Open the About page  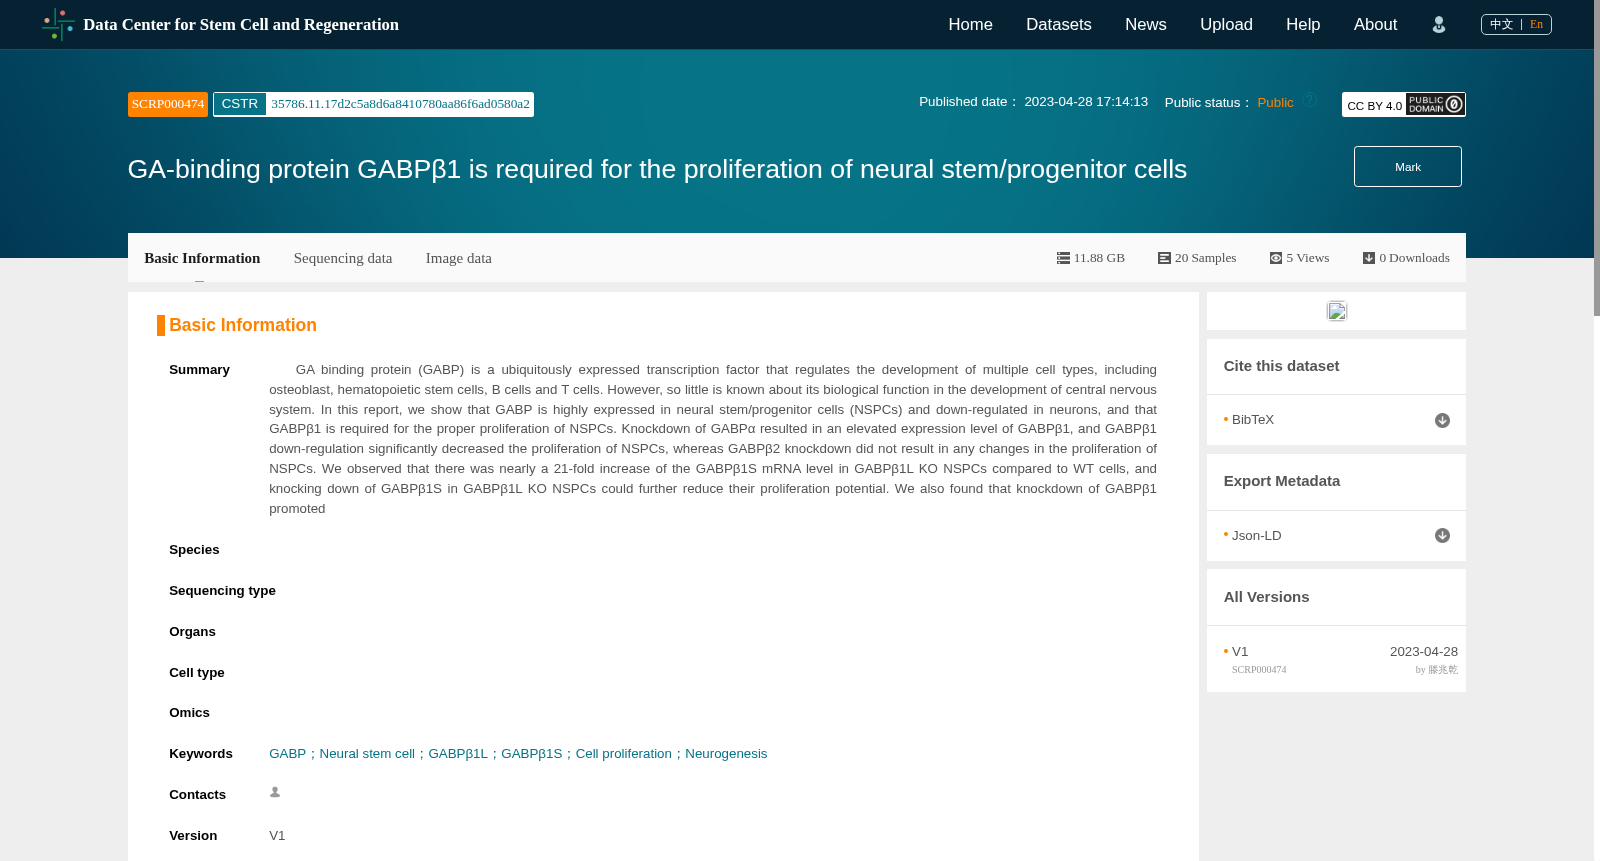1375,24
